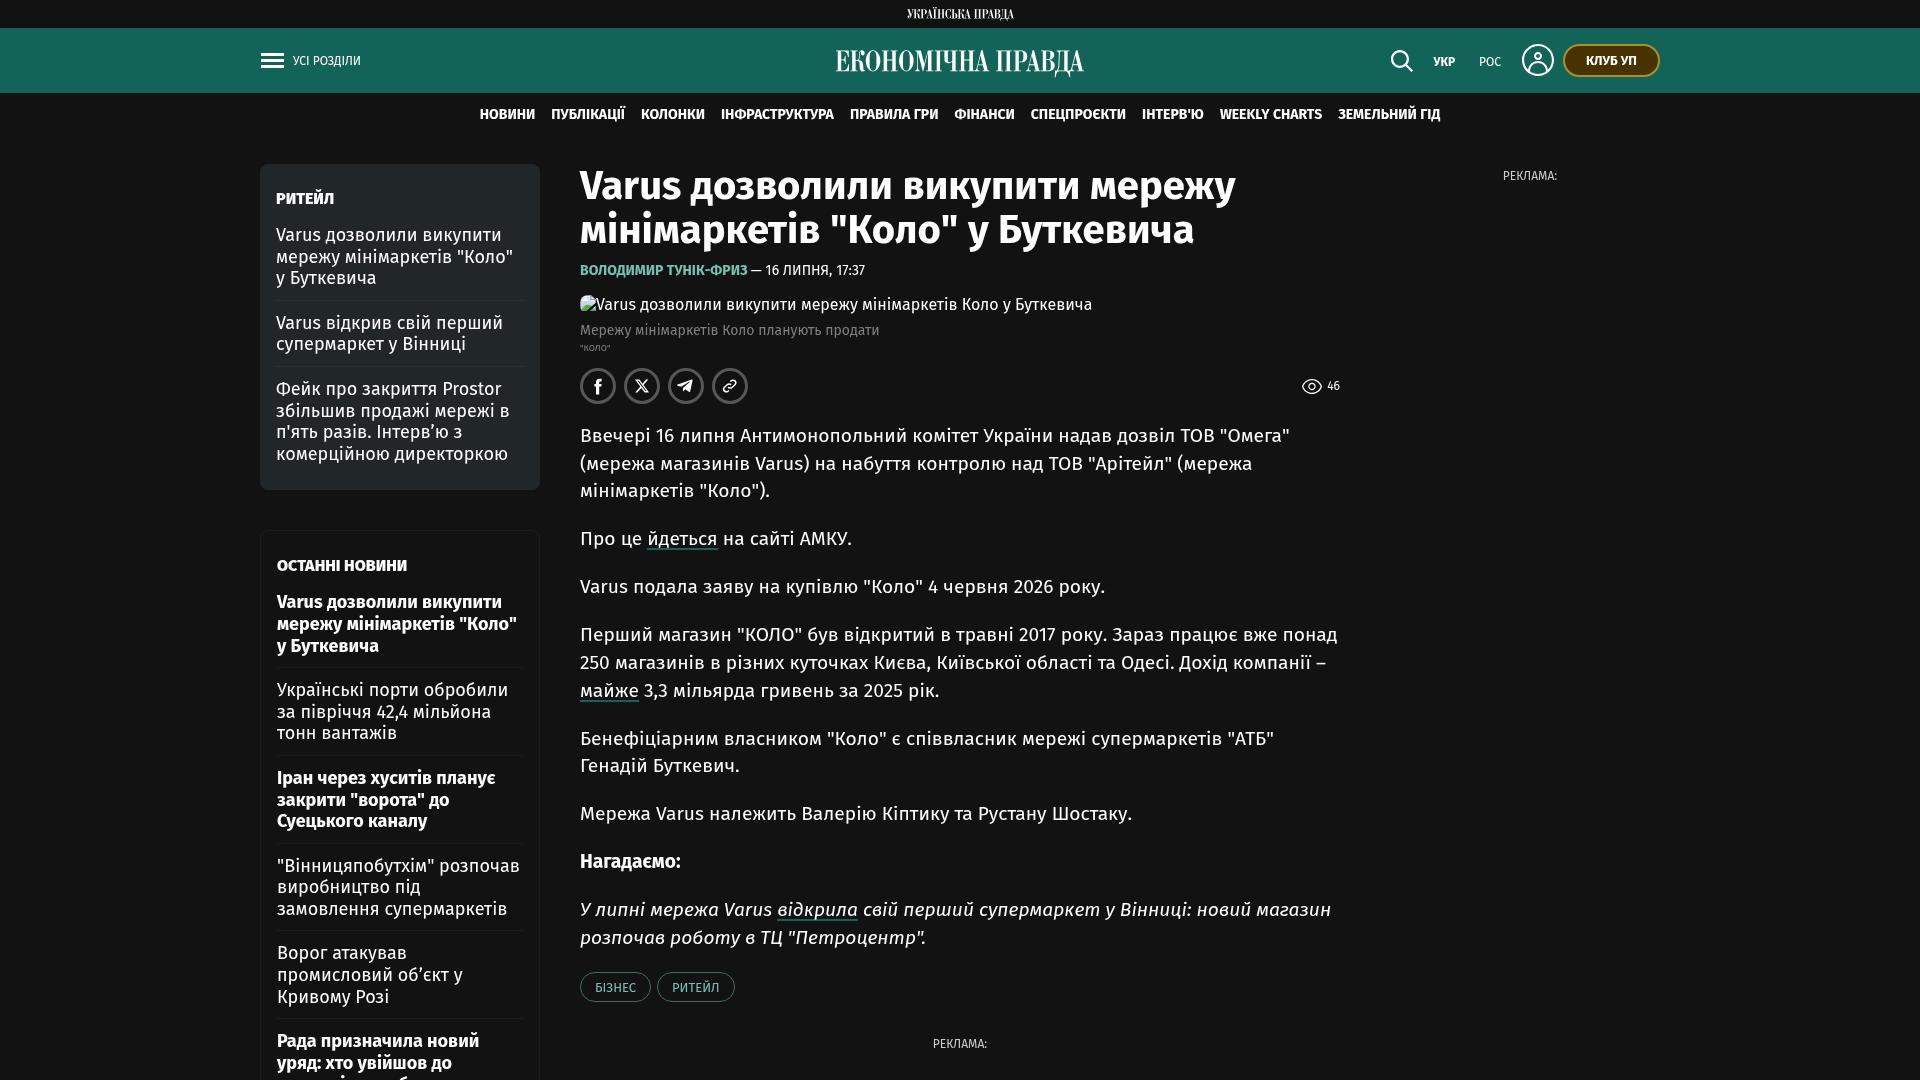This screenshot has height=1080, width=1920.
Task: Click the article headline
Action: point(908,208)
